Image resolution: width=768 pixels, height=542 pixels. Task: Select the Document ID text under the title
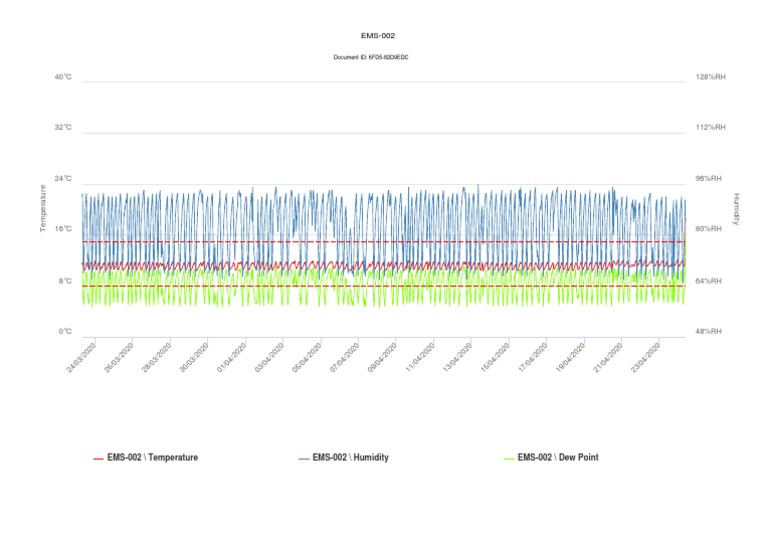(x=371, y=57)
